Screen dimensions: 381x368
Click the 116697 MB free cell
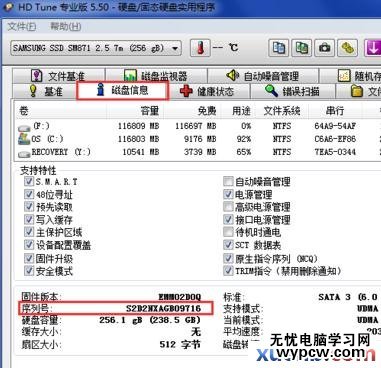[x=196, y=126]
